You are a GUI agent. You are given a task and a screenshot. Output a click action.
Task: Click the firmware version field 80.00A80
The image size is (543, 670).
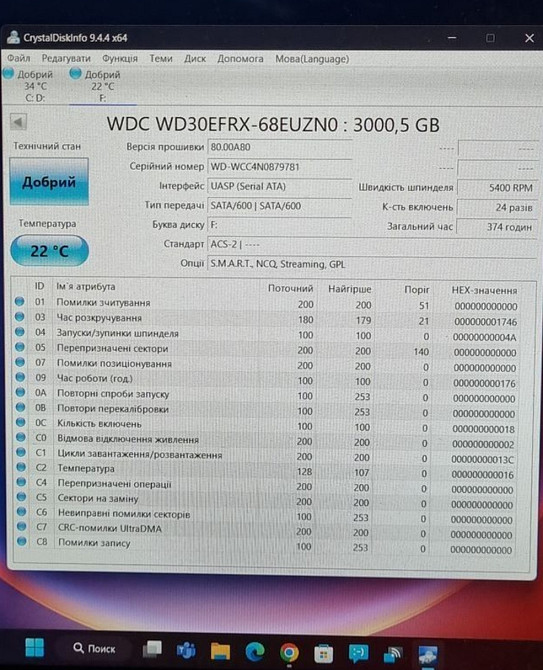pyautogui.click(x=280, y=147)
